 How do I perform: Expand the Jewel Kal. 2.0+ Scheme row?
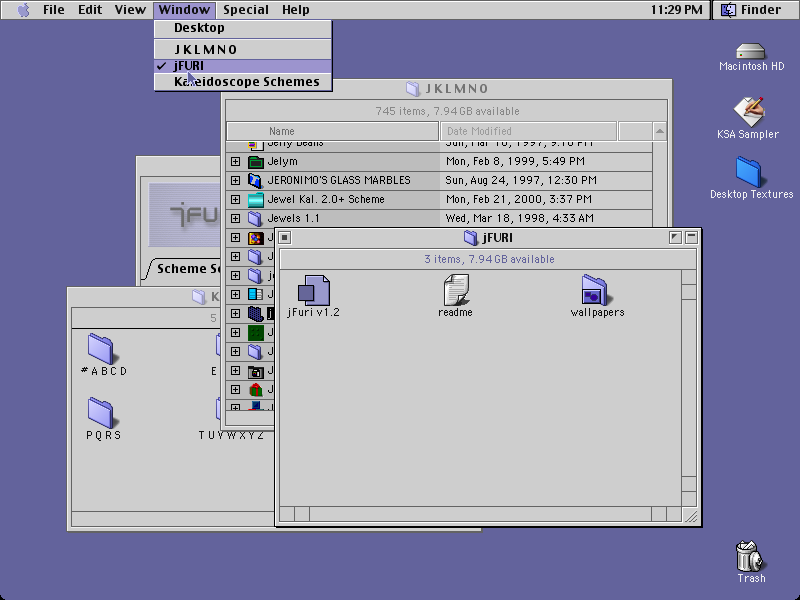coord(235,199)
